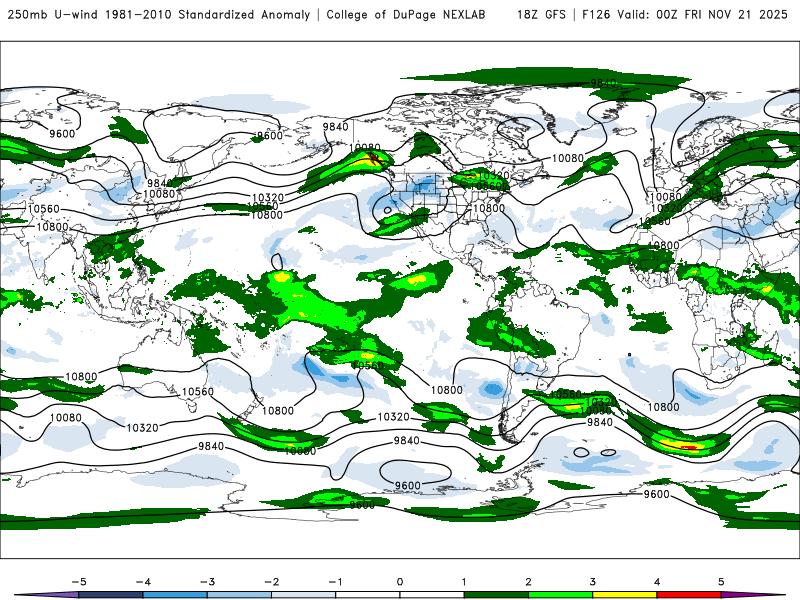Click the '18Z GFS' model run label
The image size is (800, 600).
(x=541, y=14)
